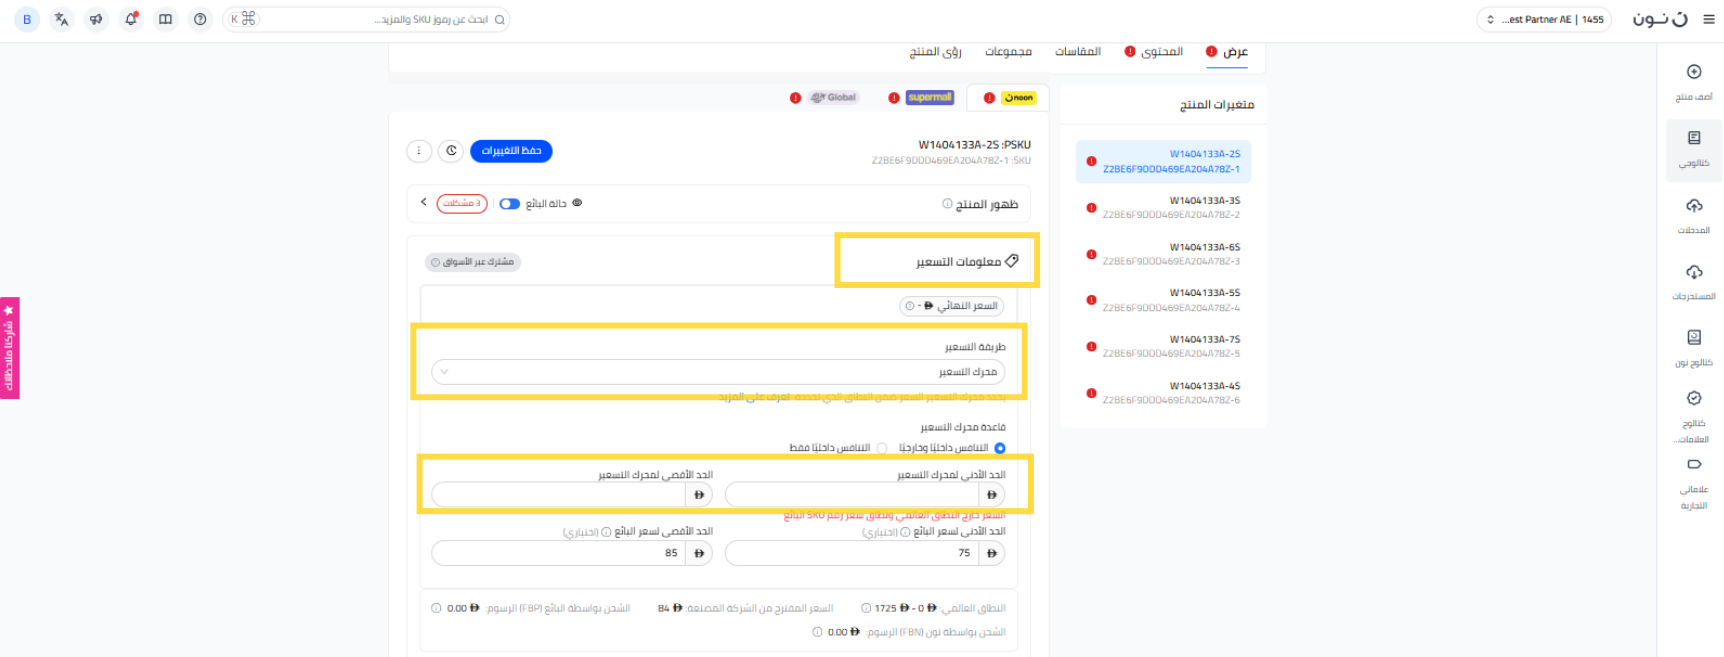Click the history clock icon beside save

tap(451, 151)
